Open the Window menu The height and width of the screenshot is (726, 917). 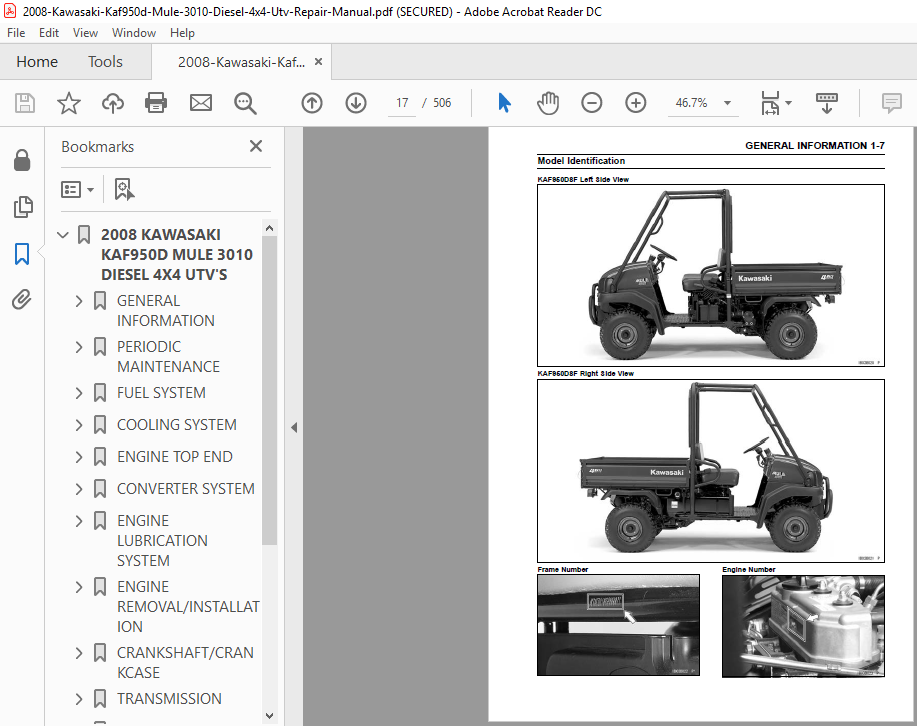click(x=133, y=33)
